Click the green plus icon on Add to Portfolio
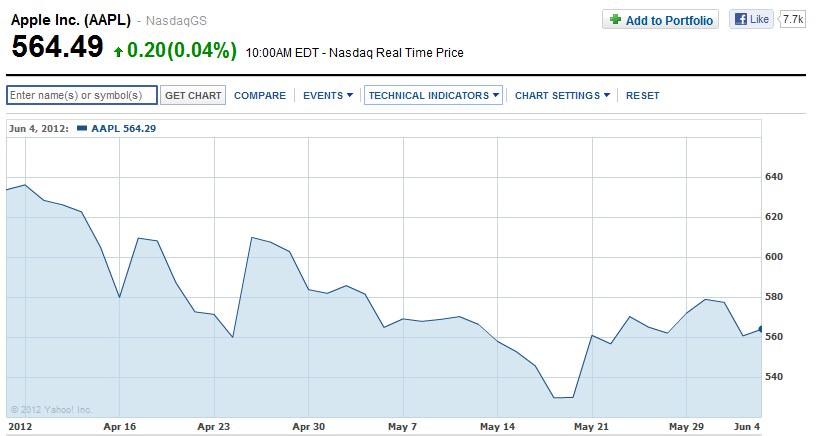 [615, 19]
